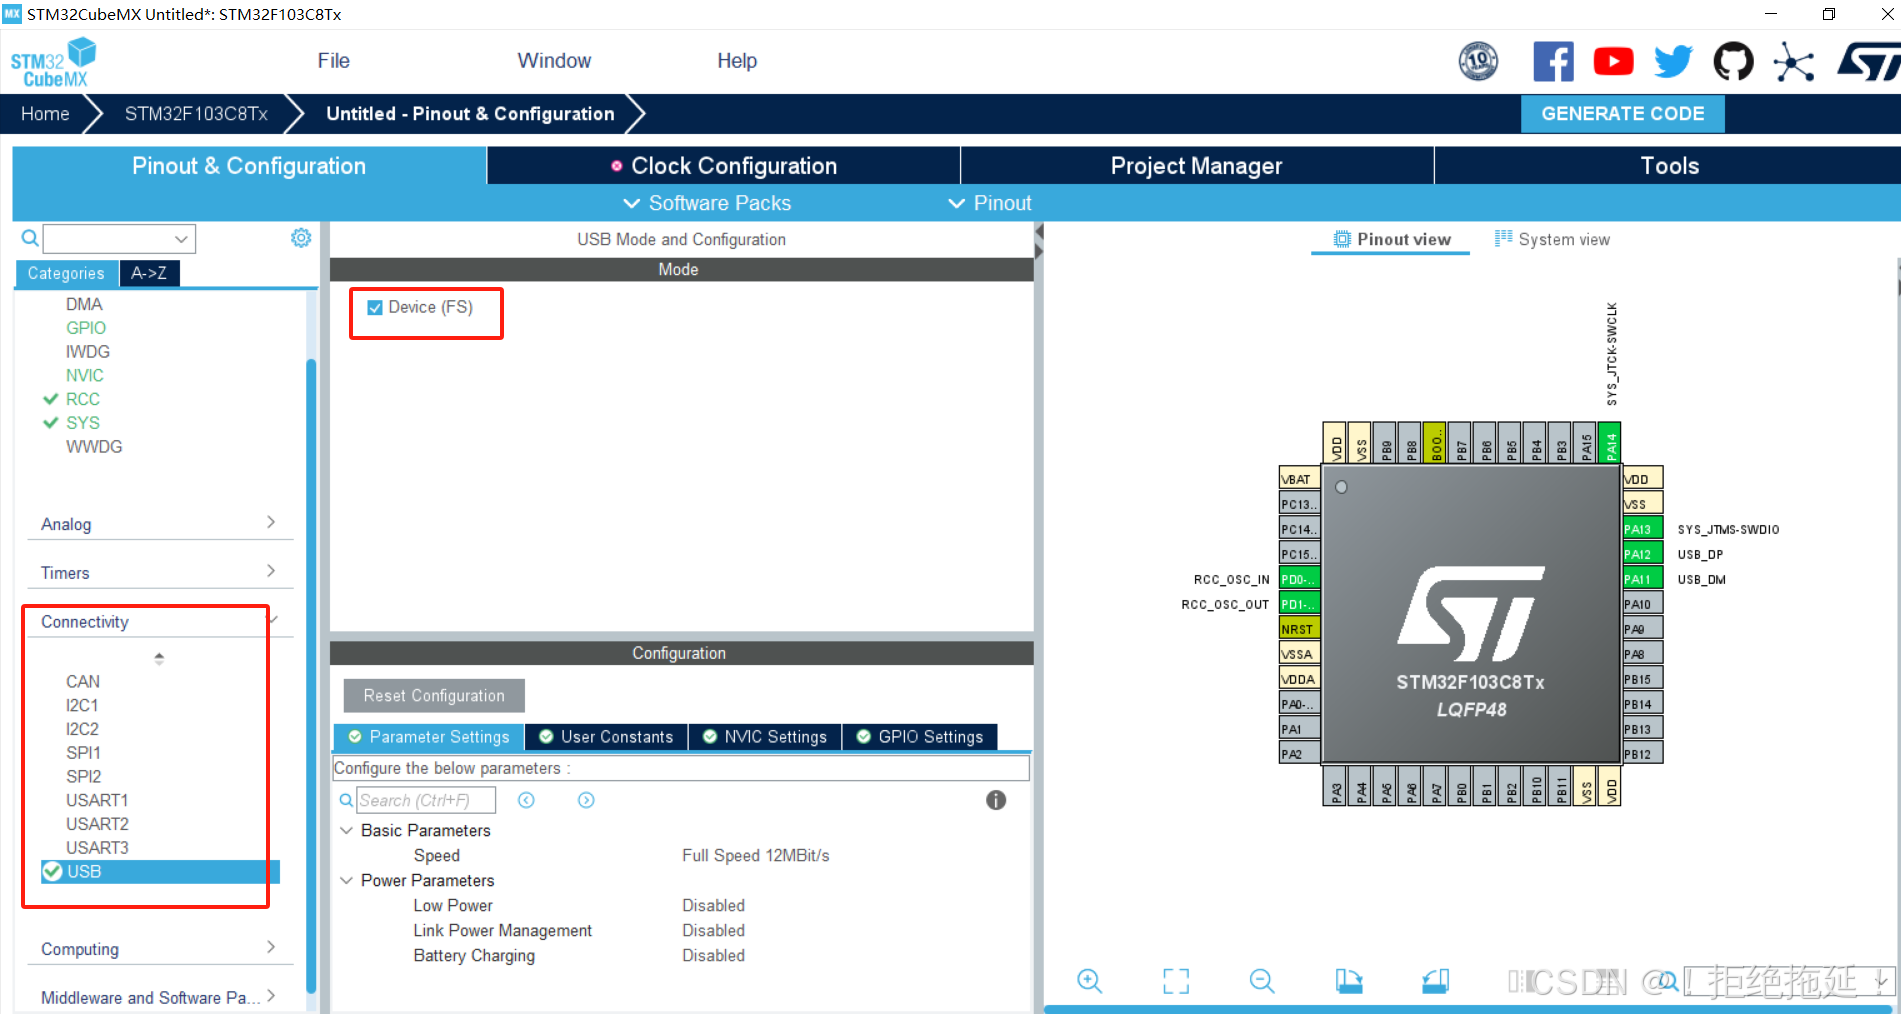Fit chip to the pinout view

pyautogui.click(x=1176, y=981)
